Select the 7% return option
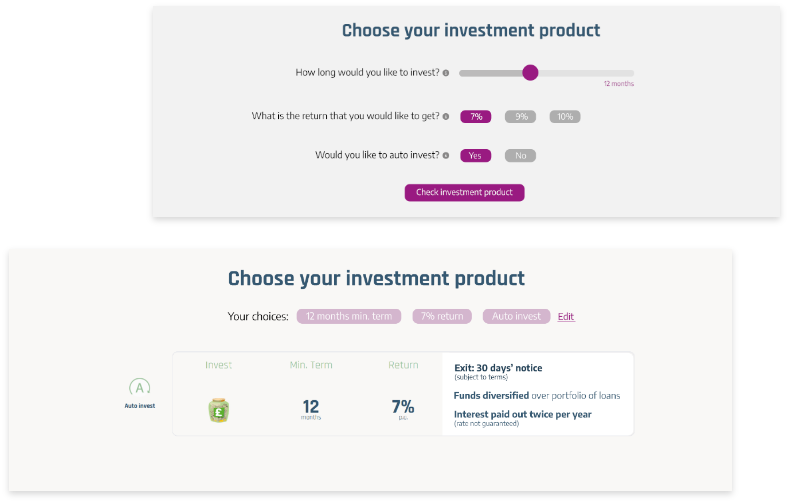 coord(475,117)
